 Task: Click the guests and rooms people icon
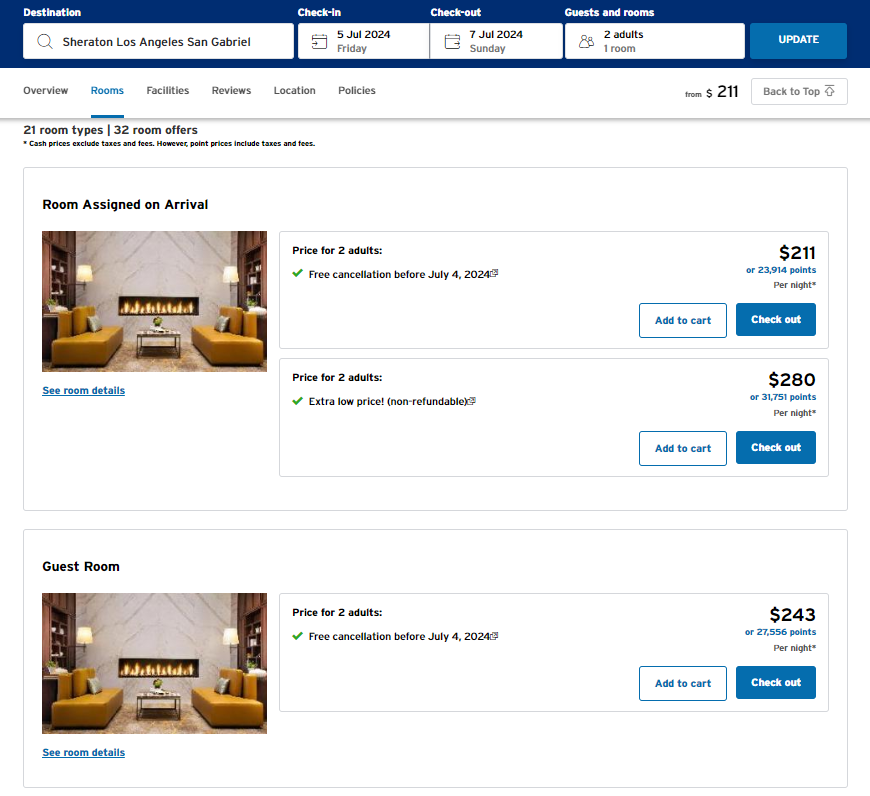click(x=587, y=41)
